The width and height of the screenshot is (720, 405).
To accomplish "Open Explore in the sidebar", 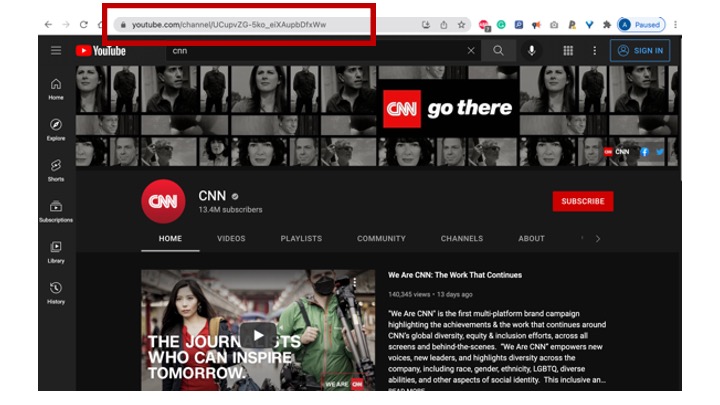I will [x=56, y=129].
